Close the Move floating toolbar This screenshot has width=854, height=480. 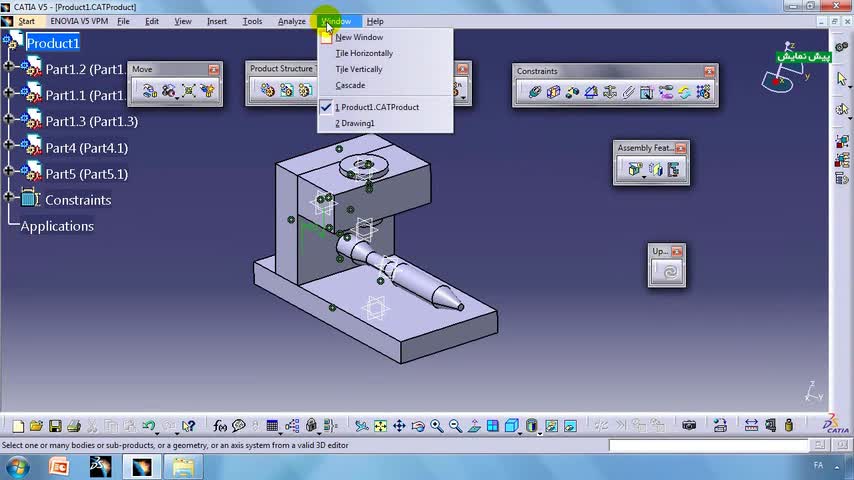pos(214,70)
